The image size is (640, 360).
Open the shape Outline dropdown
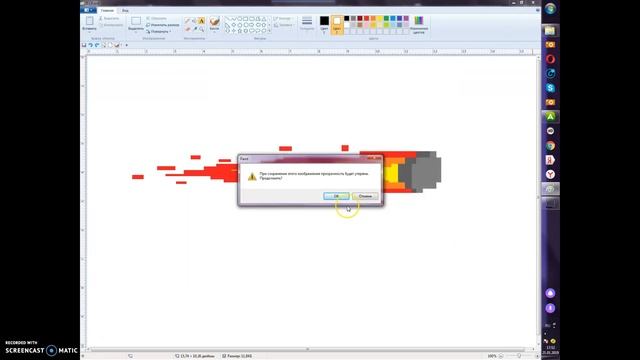pos(282,19)
